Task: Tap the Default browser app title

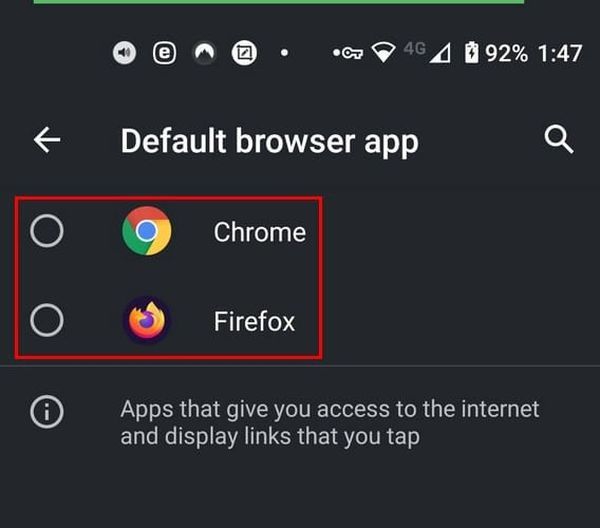Action: coord(269,141)
